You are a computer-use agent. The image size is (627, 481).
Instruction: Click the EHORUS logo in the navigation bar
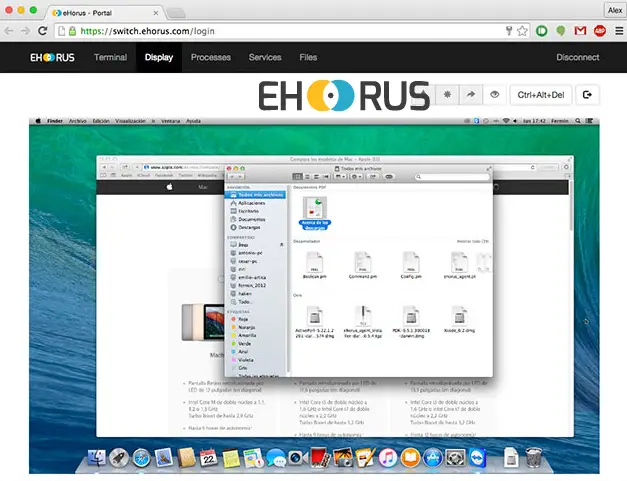(x=52, y=57)
